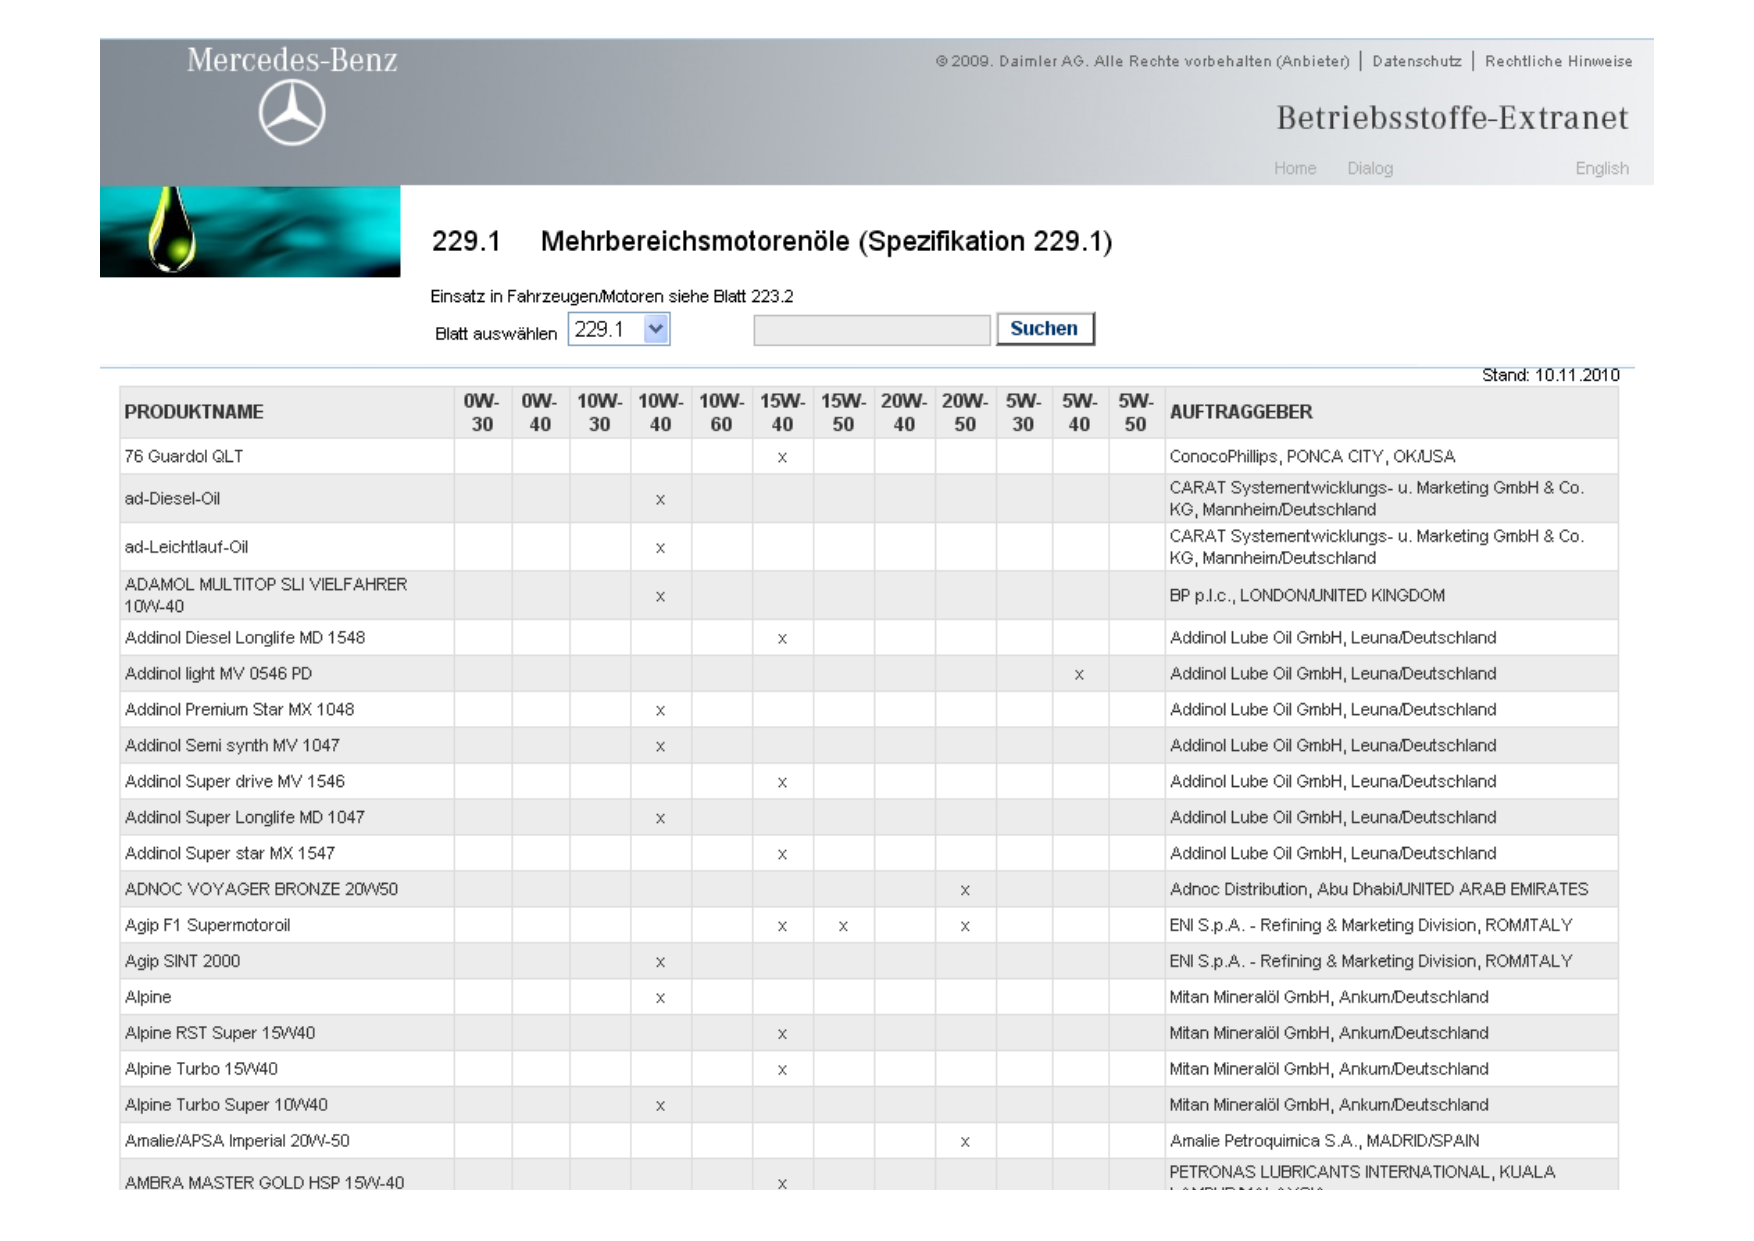Click the 5W-50 column header

[x=1136, y=412]
